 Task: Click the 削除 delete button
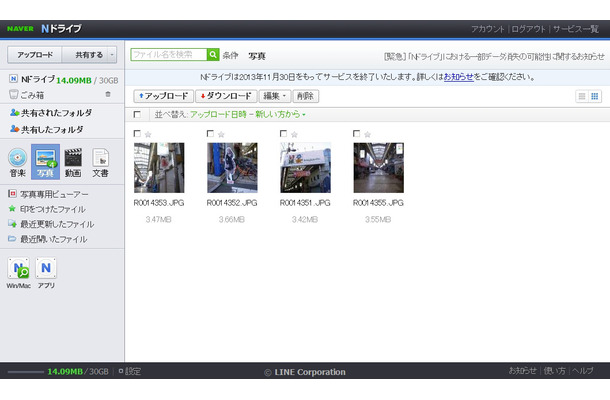[306, 96]
